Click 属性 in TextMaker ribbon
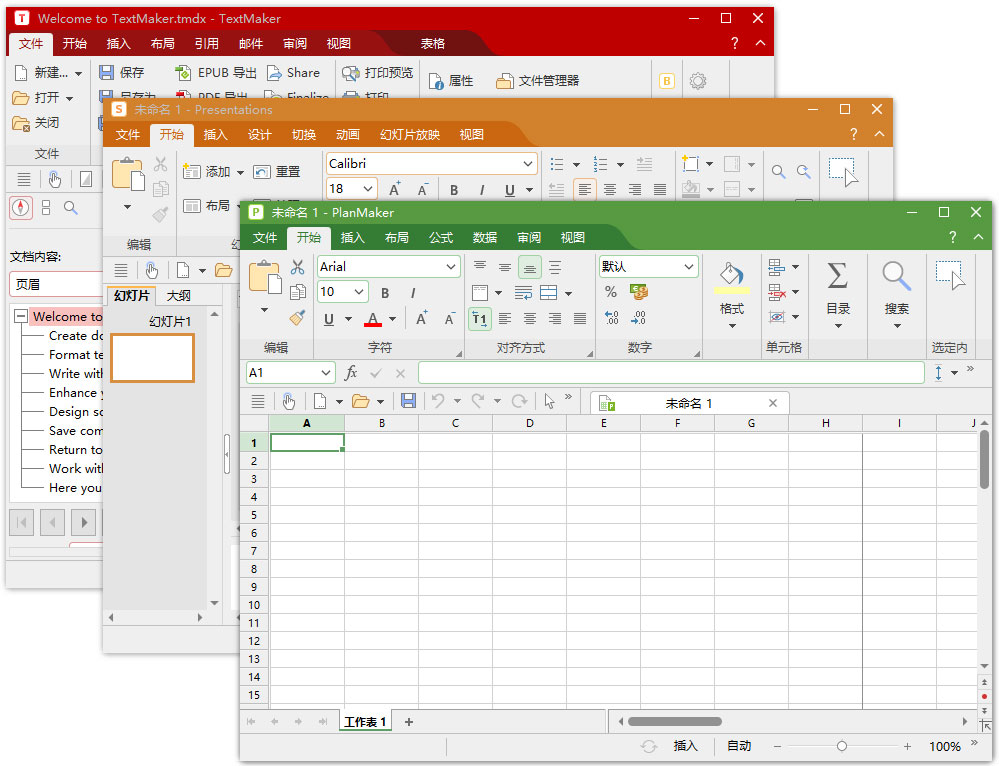 click(451, 81)
